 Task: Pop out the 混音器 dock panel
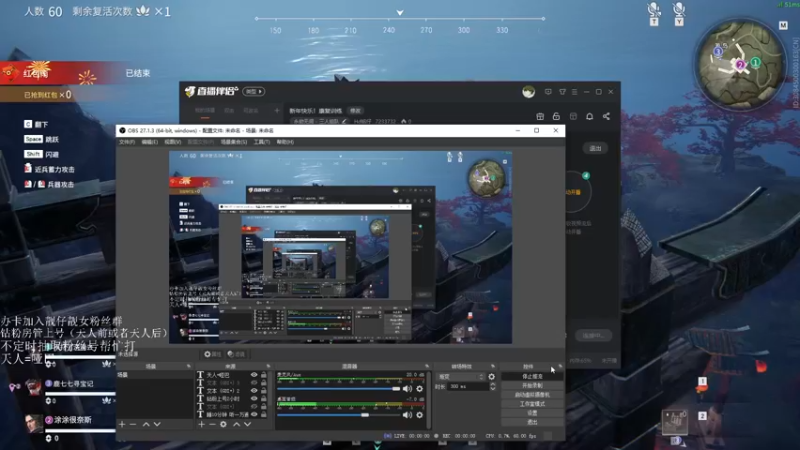click(x=427, y=366)
